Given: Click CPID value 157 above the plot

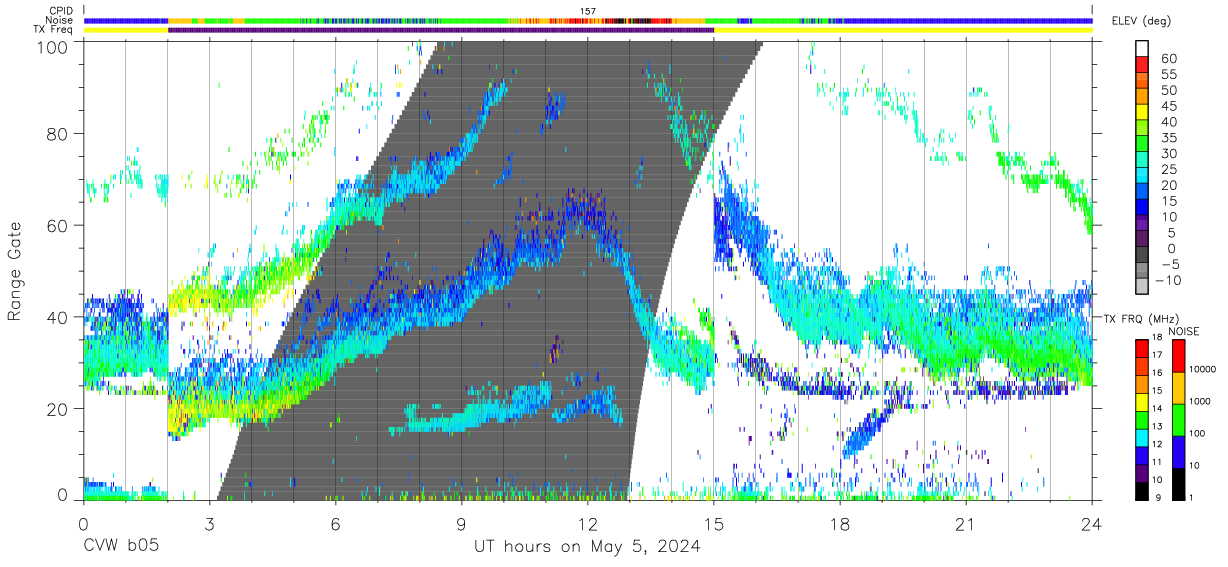Looking at the screenshot, I should (588, 11).
